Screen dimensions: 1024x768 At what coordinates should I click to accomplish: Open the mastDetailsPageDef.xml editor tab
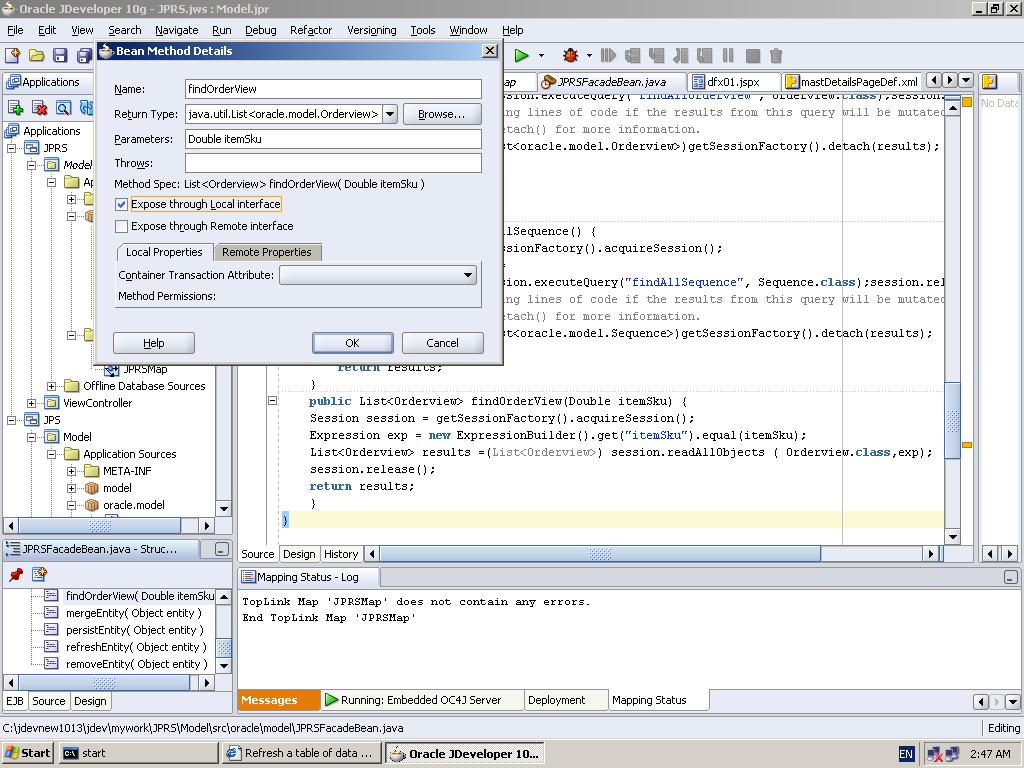[852, 82]
